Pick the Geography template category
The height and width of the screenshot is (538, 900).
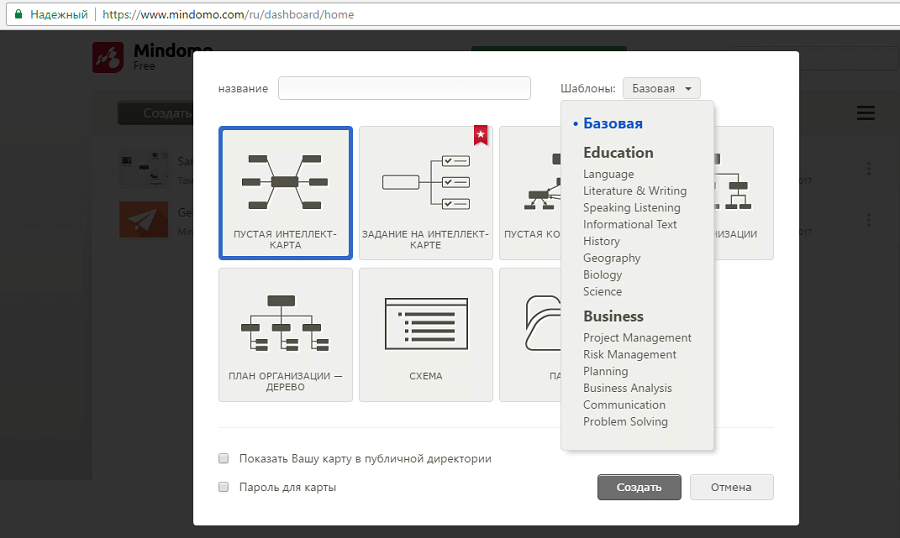612,258
